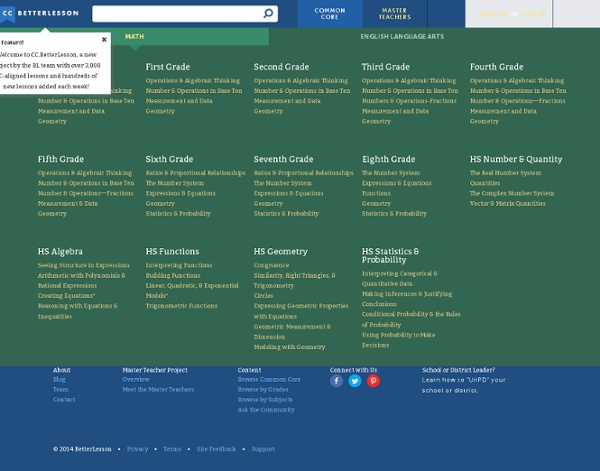Open Creating Equations under HS Algebra

(66, 296)
